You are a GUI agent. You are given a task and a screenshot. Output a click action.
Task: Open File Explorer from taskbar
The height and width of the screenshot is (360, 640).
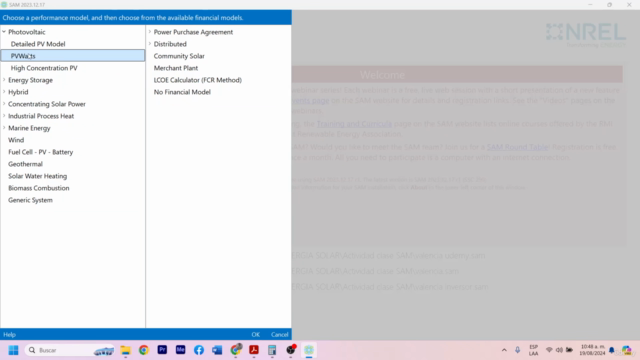[125, 350]
